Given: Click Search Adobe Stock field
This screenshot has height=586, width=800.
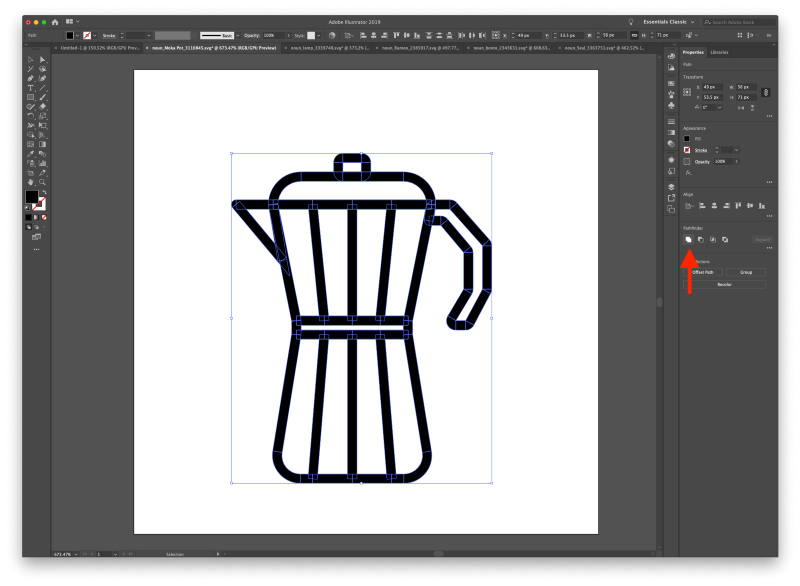Looking at the screenshot, I should [739, 22].
